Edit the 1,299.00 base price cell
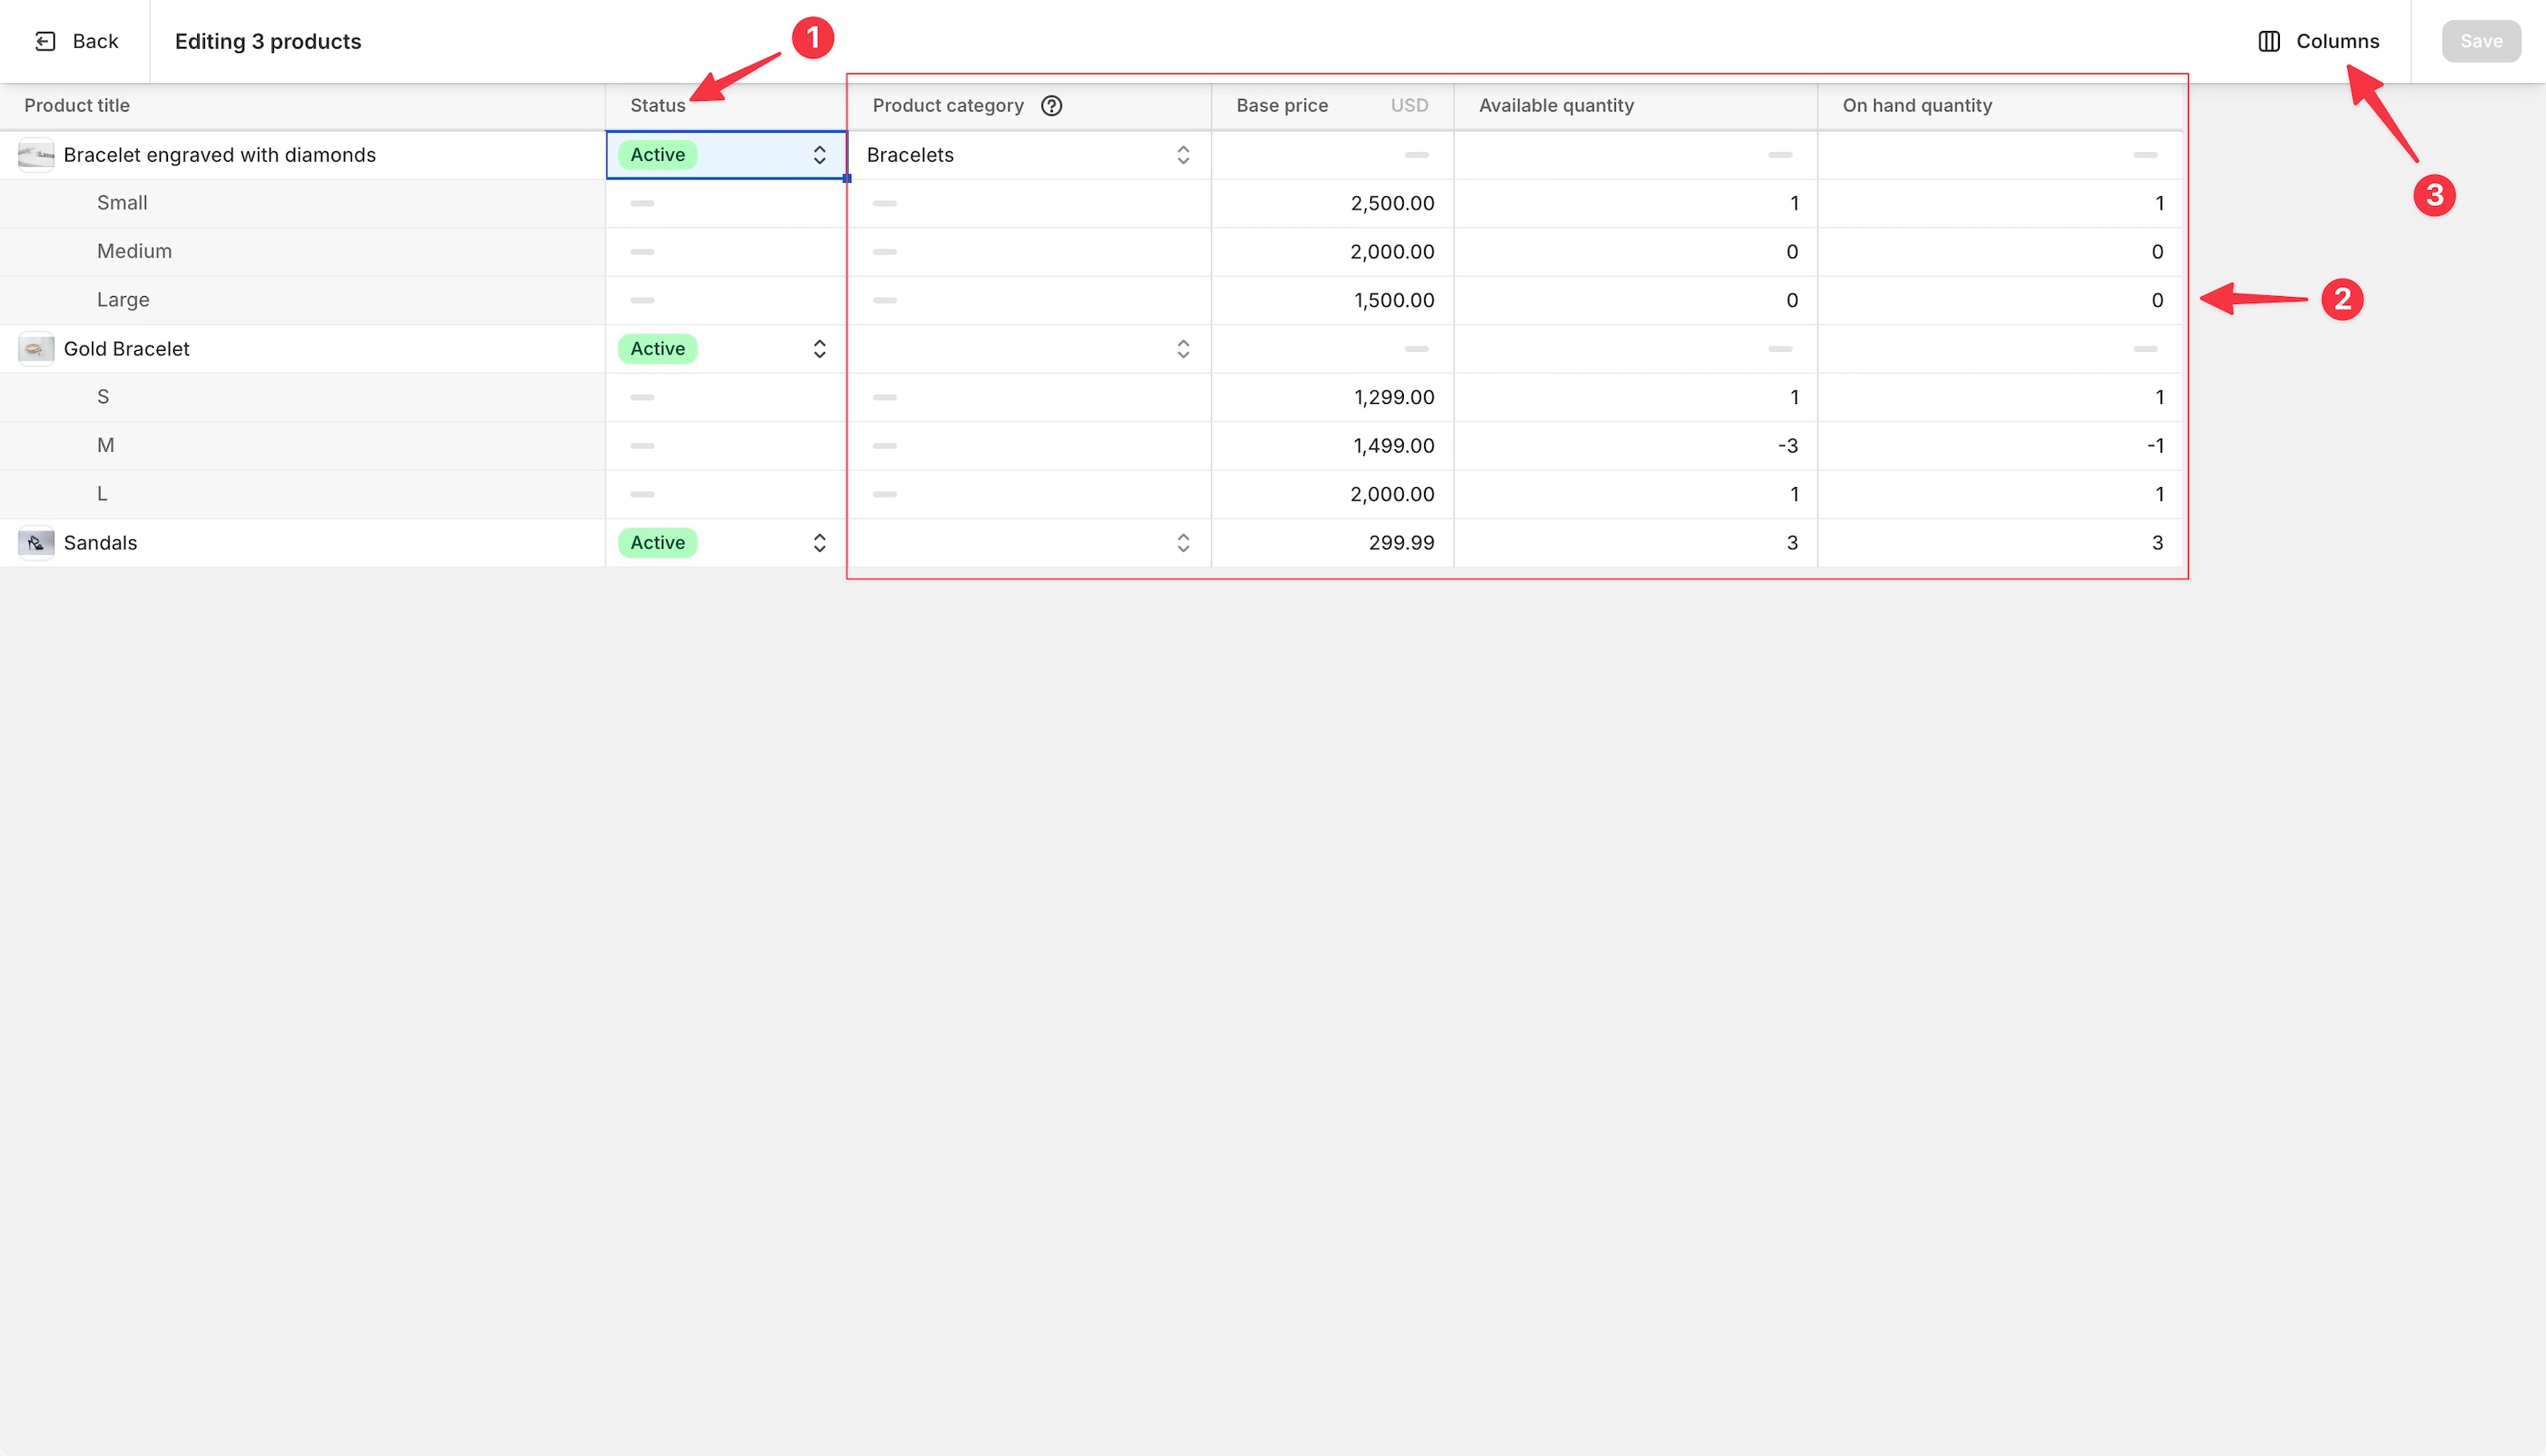The height and width of the screenshot is (1456, 2546). pyautogui.click(x=1333, y=397)
